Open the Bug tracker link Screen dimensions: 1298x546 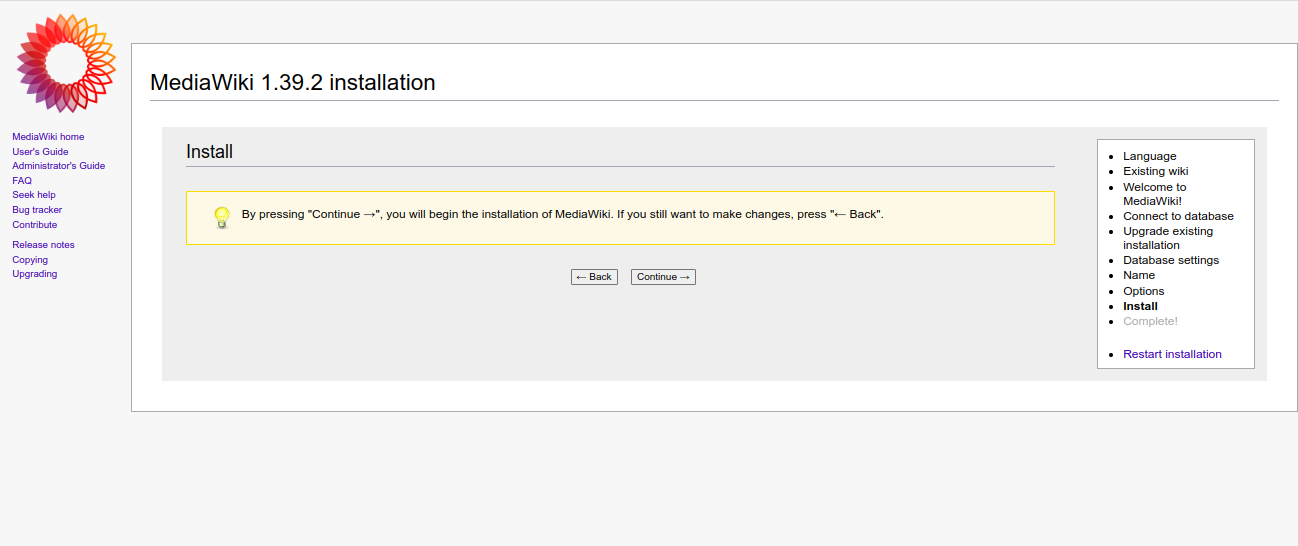coord(37,210)
